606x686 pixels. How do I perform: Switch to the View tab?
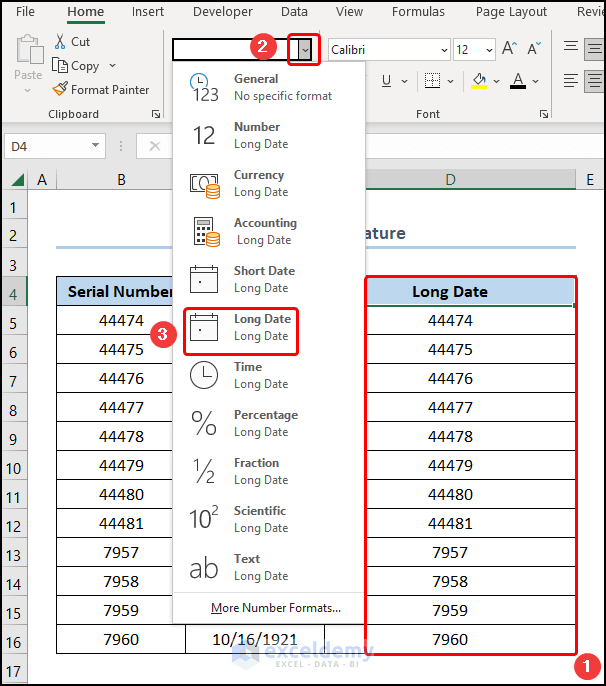(349, 12)
